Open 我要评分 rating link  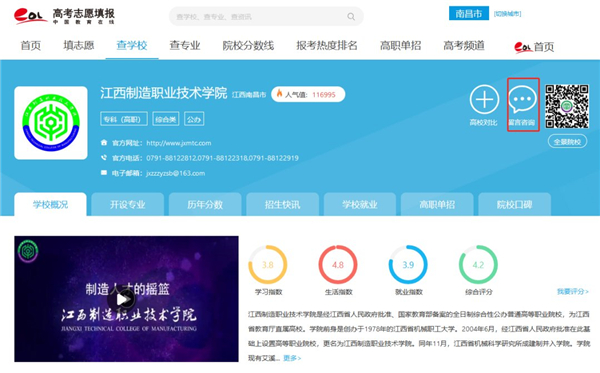click(x=572, y=292)
